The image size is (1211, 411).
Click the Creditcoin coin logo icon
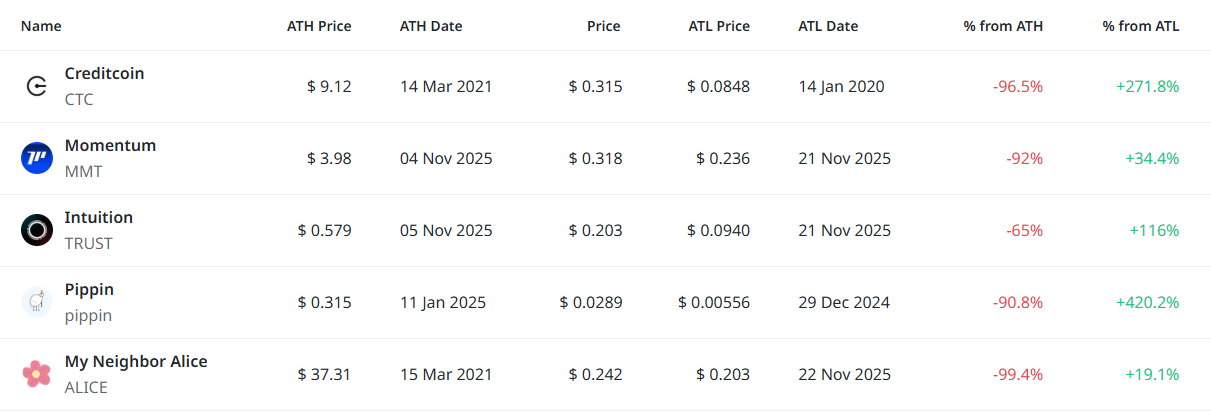pos(36,87)
